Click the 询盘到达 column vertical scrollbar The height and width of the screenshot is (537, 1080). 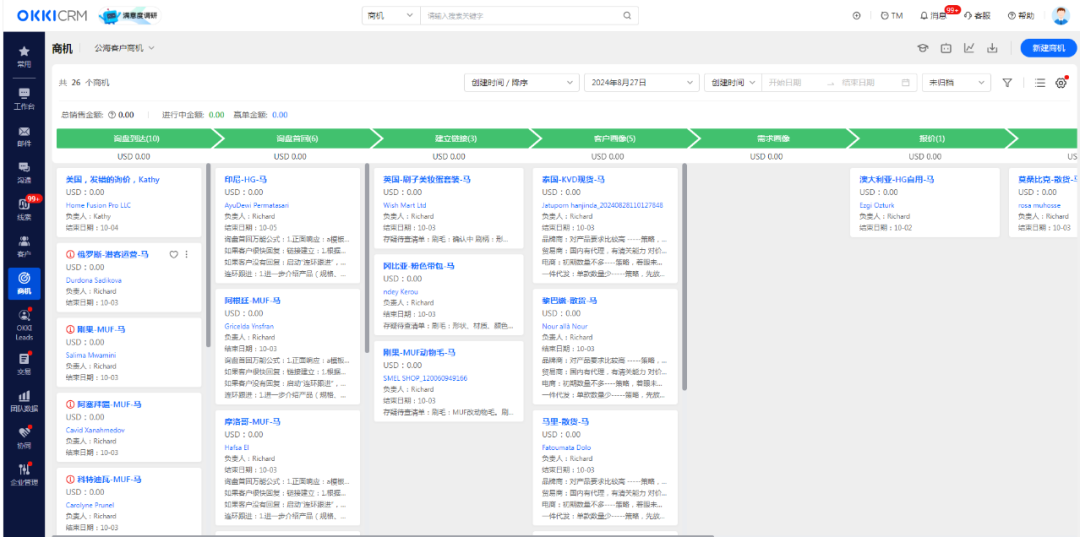point(209,255)
